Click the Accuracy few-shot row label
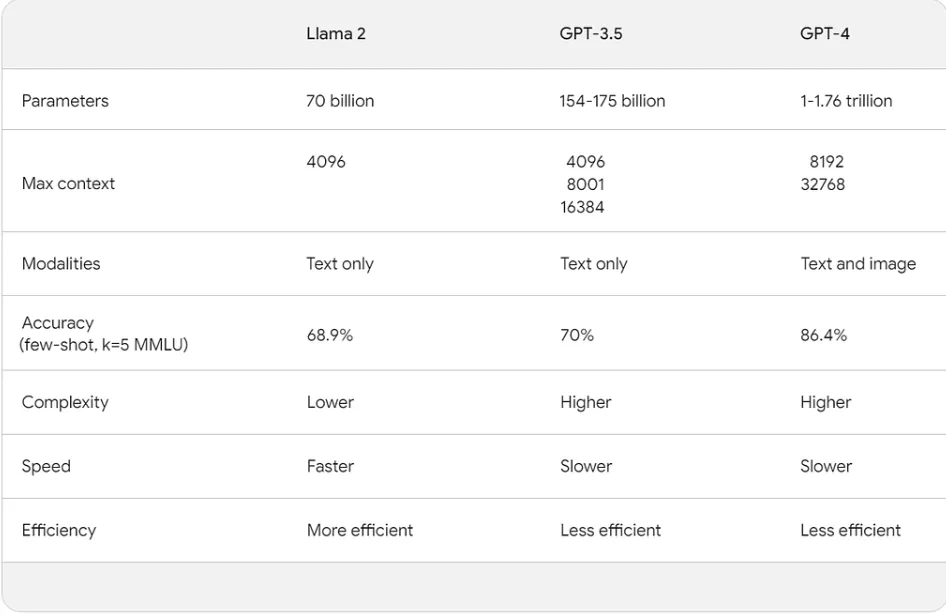The height and width of the screenshot is (616, 946). click(x=104, y=334)
